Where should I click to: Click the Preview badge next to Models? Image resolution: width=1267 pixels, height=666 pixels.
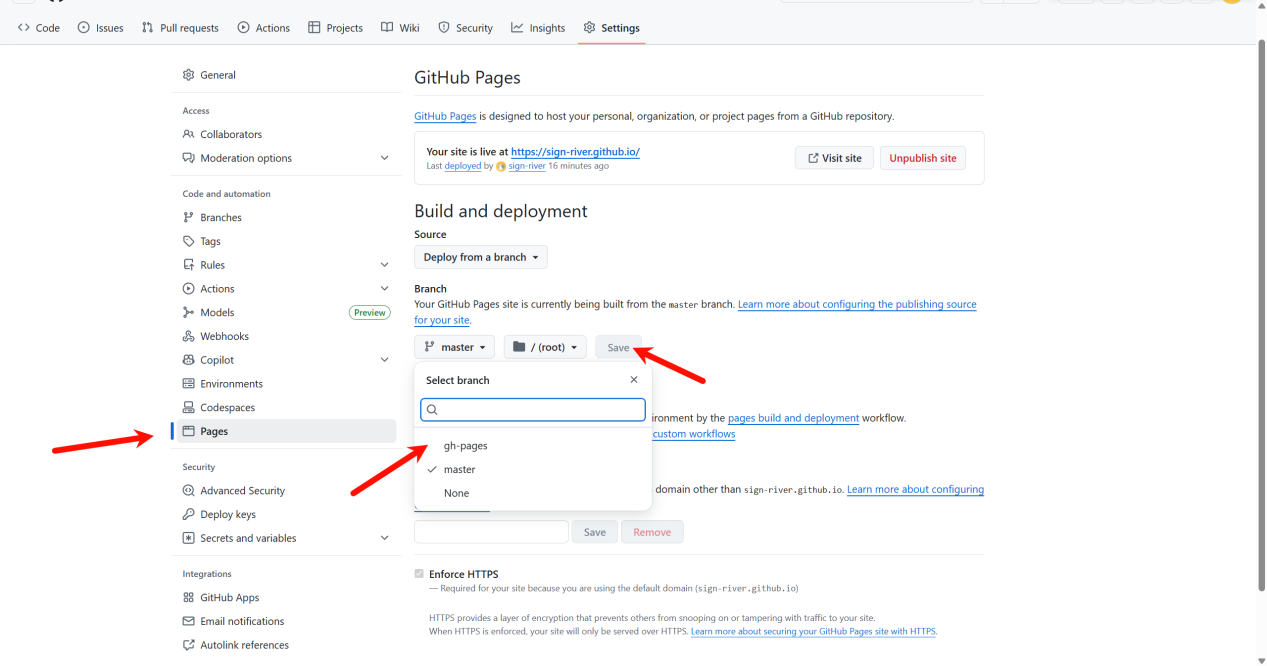click(370, 313)
